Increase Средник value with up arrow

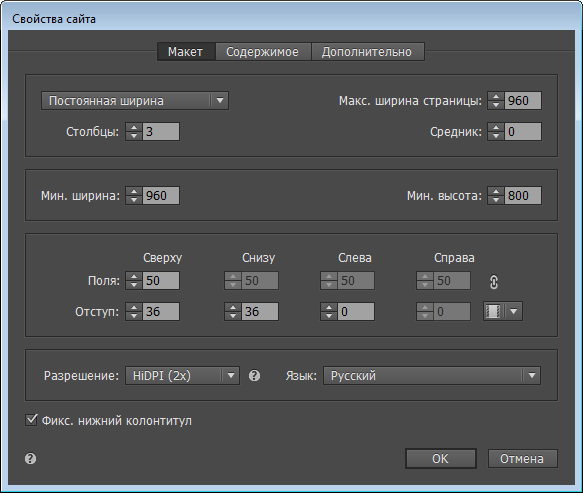[496, 128]
